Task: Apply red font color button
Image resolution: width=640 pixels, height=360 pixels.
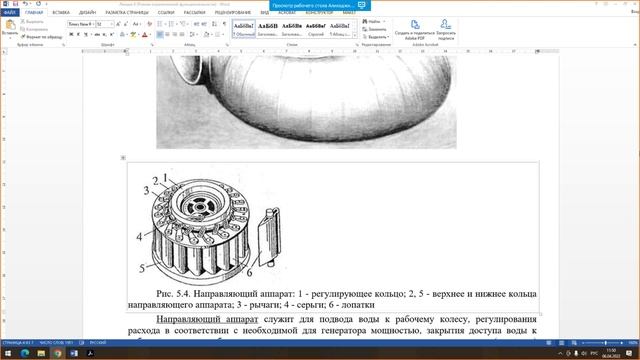Action: click(x=144, y=35)
